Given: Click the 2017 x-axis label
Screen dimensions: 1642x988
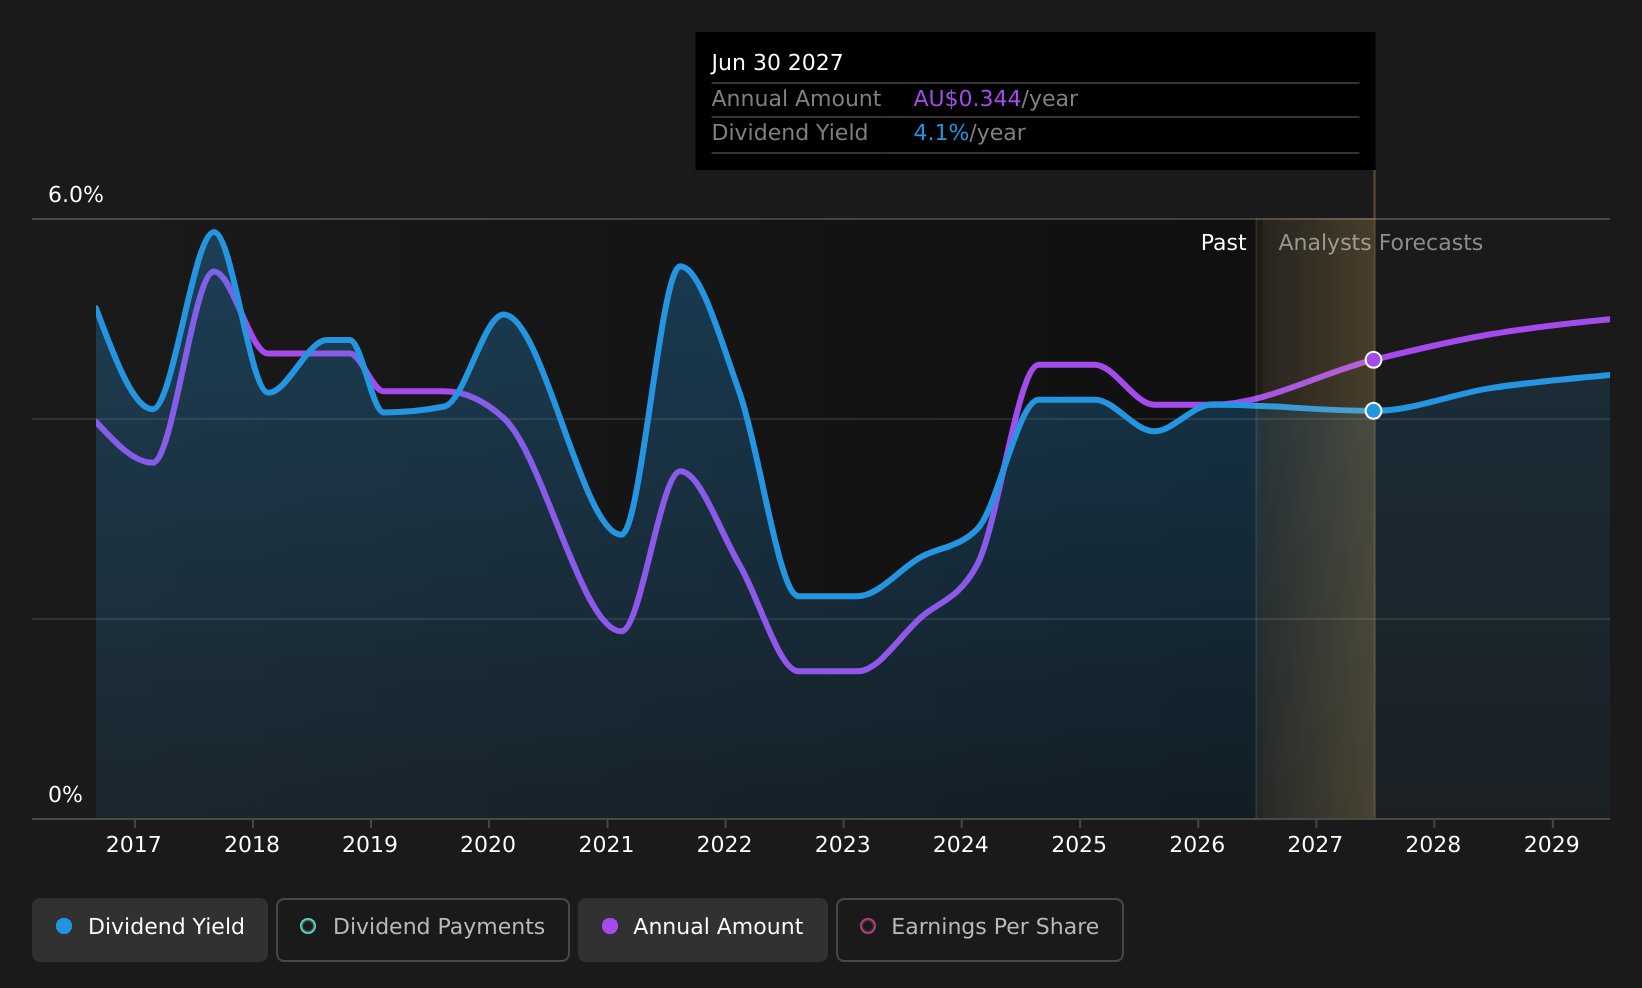Looking at the screenshot, I should pyautogui.click(x=134, y=845).
